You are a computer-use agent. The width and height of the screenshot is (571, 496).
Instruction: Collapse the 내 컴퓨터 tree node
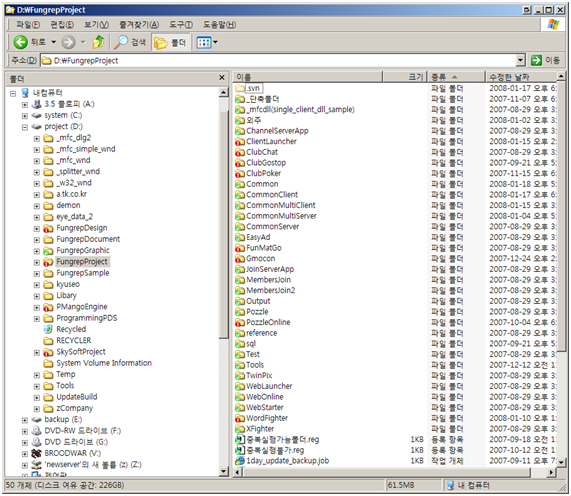(x=13, y=94)
